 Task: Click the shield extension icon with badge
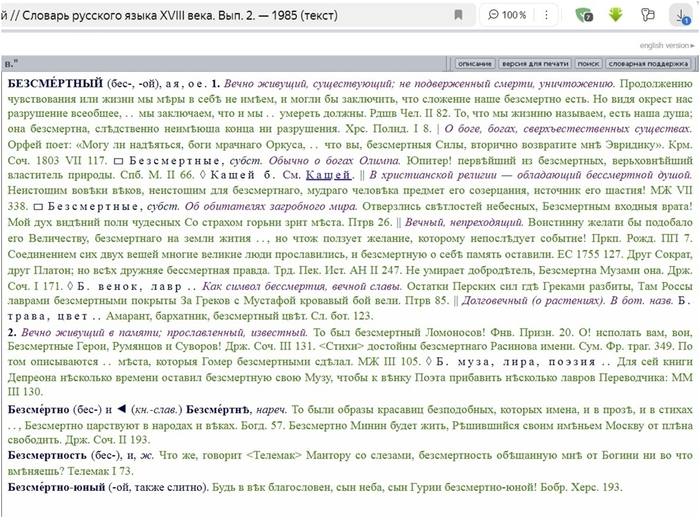[584, 15]
